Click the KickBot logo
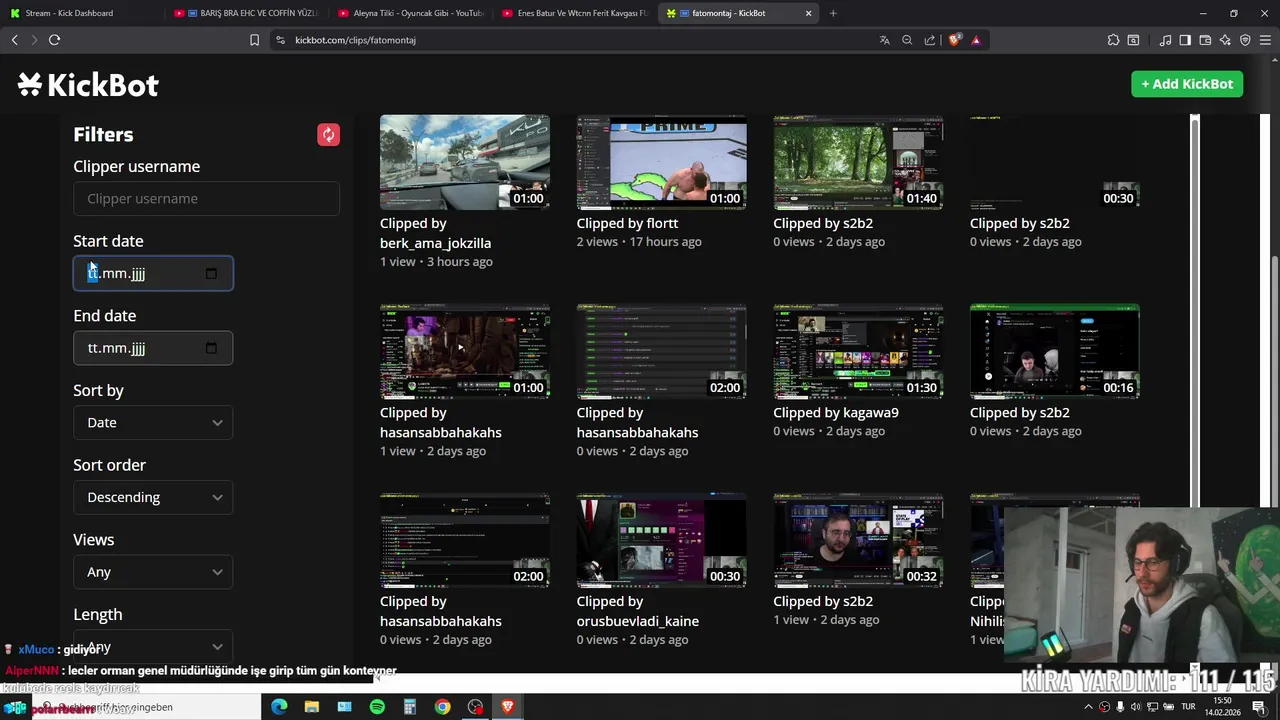Image resolution: width=1280 pixels, height=720 pixels. click(88, 85)
